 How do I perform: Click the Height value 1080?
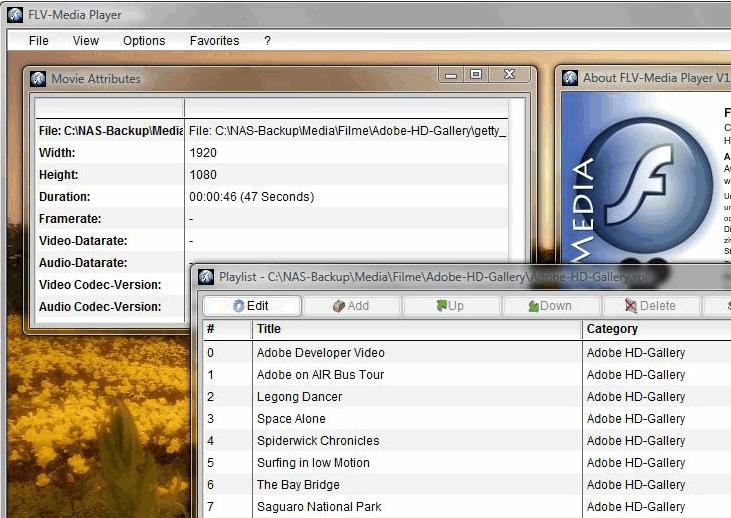[x=203, y=175]
